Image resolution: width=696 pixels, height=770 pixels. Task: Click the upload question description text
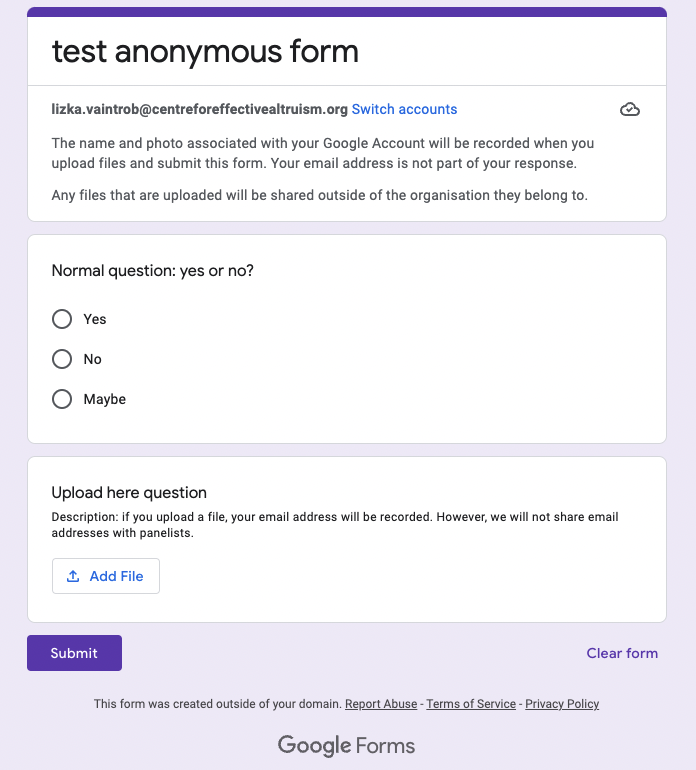(335, 525)
